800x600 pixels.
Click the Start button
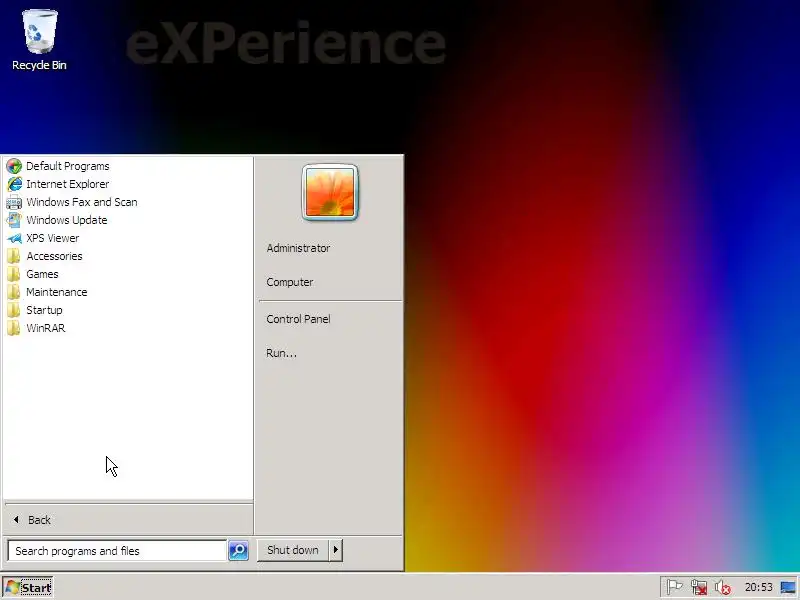point(28,587)
